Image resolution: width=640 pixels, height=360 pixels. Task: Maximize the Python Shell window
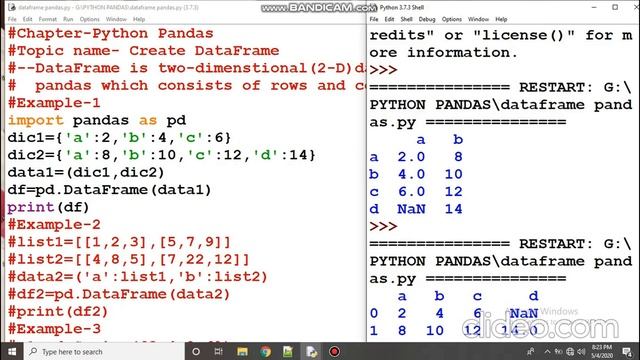[615, 7]
